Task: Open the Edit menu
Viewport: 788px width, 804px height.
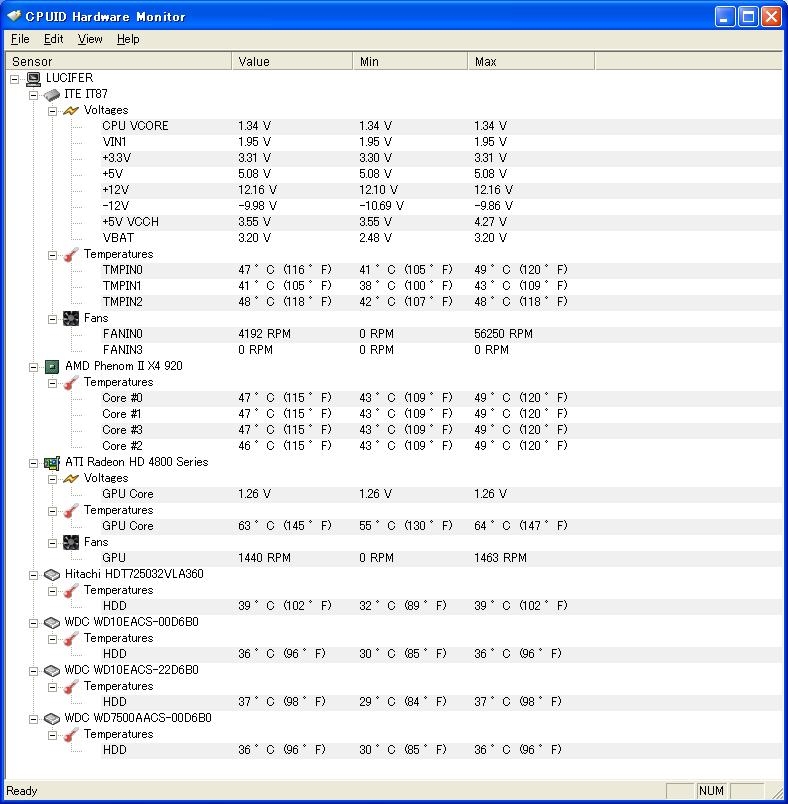Action: [53, 39]
